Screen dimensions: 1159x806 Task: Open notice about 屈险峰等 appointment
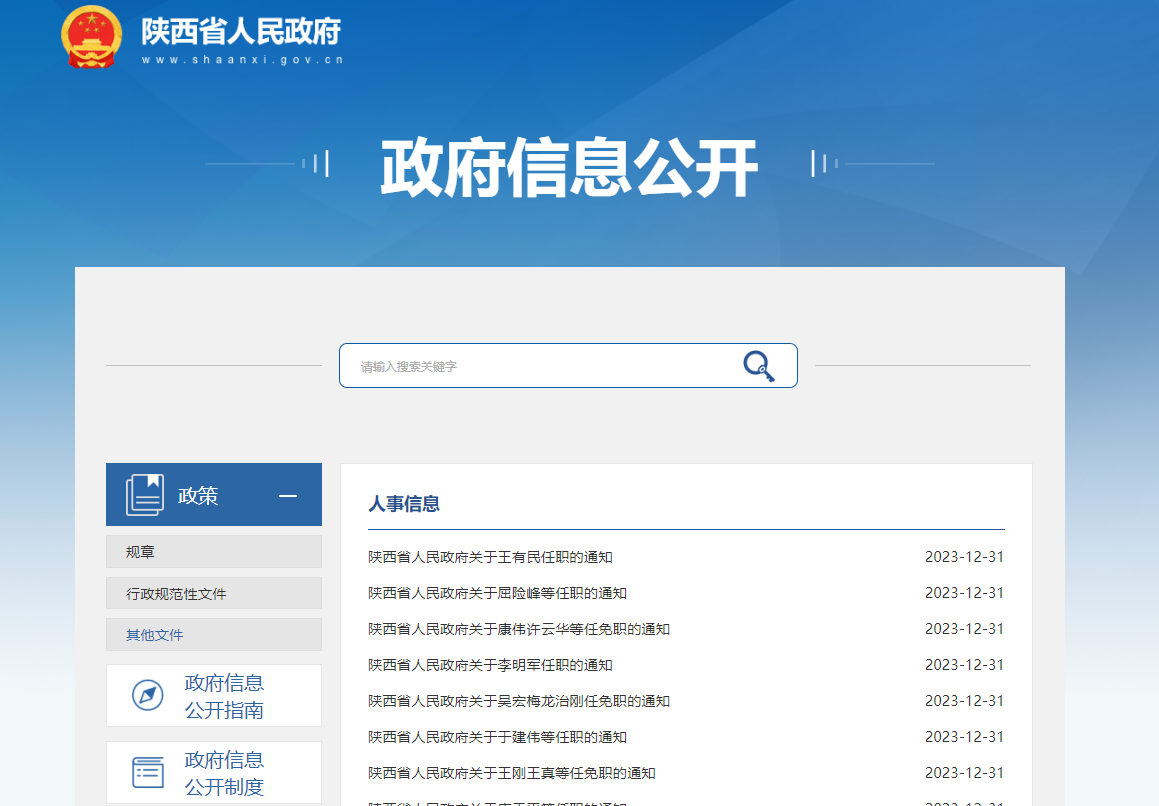click(x=497, y=593)
